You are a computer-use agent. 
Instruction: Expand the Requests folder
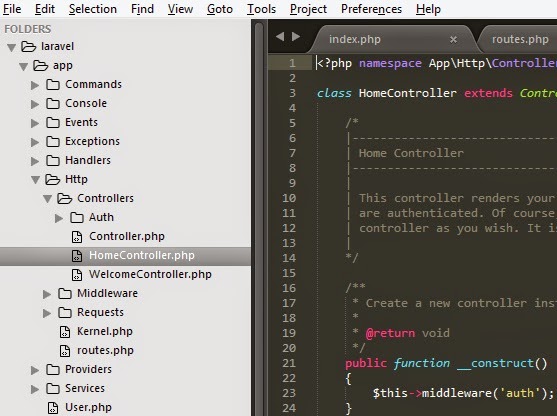(x=47, y=313)
